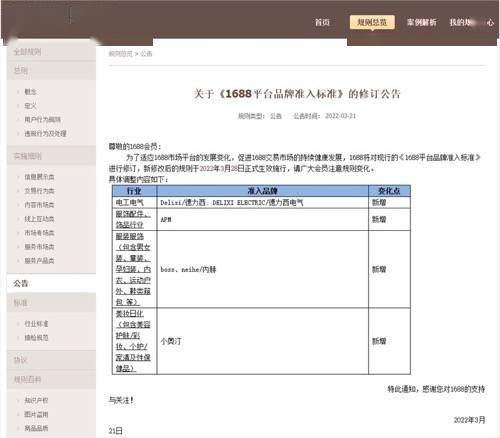This screenshot has width=500, height=438.
Task: Click the 服装服饰 industry cell
Action: point(134,269)
